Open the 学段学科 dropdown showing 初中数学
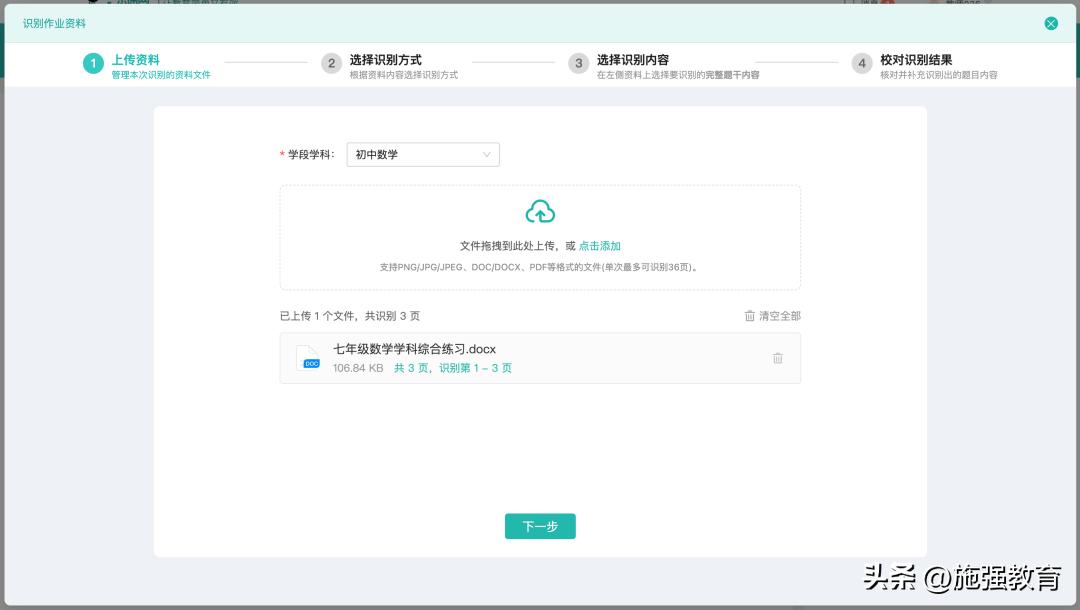This screenshot has height=610, width=1080. [423, 154]
